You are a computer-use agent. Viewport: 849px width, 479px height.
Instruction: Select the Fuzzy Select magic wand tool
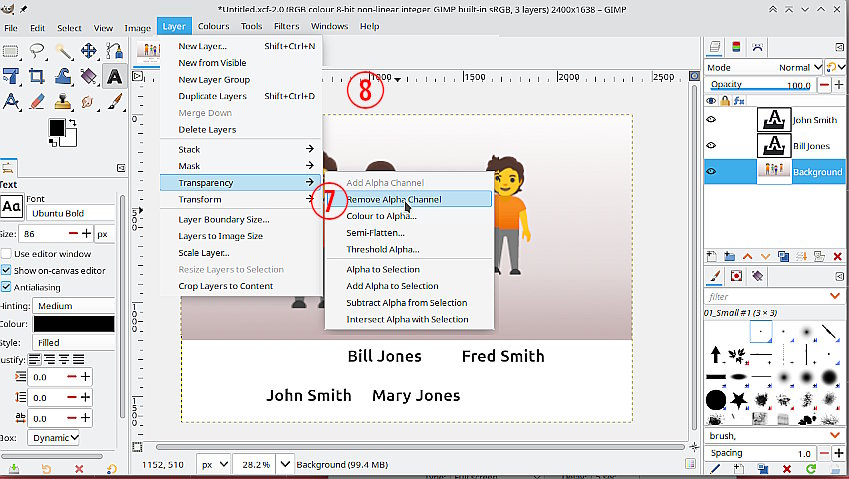tap(63, 51)
